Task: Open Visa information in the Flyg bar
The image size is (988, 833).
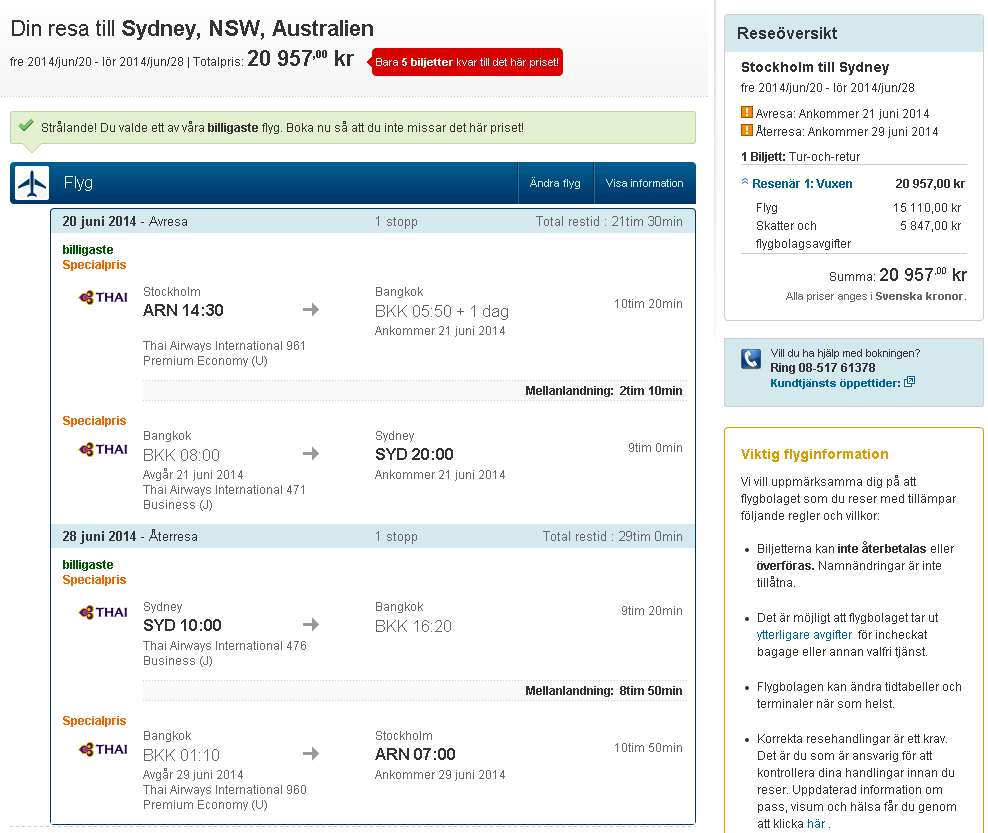Action: pyautogui.click(x=644, y=184)
